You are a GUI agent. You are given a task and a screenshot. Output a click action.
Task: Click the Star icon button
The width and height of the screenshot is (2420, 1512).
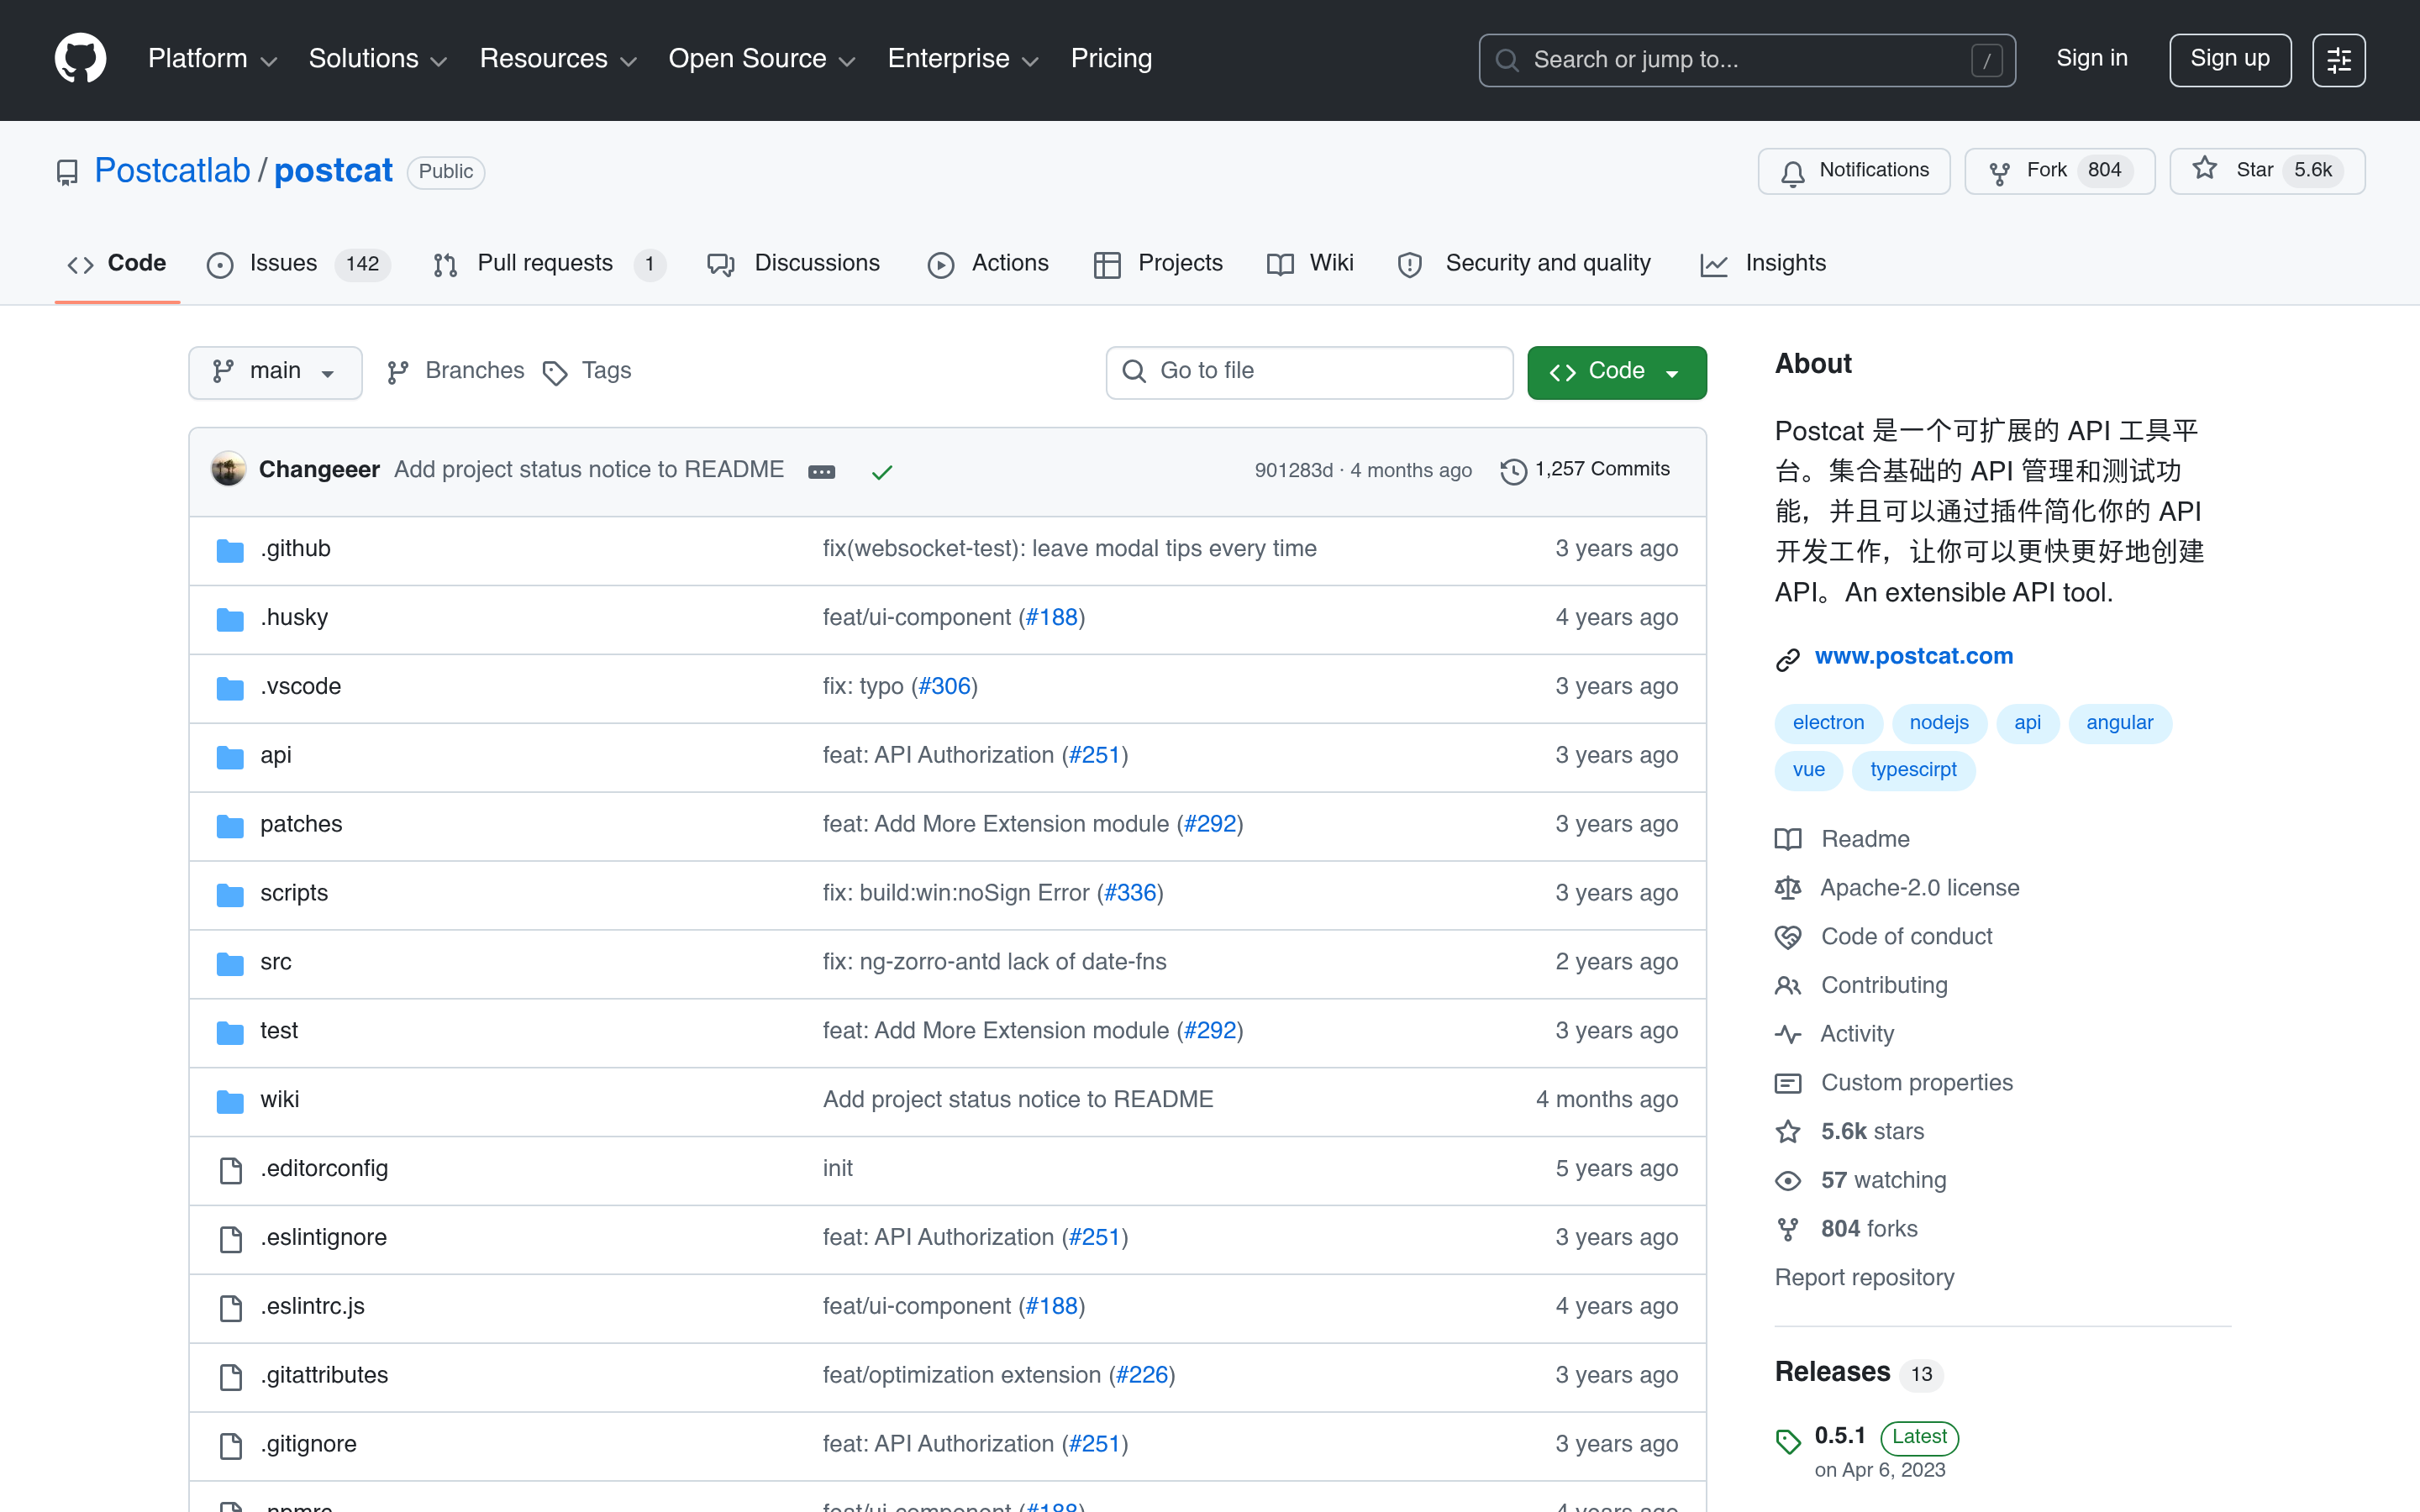(2204, 169)
